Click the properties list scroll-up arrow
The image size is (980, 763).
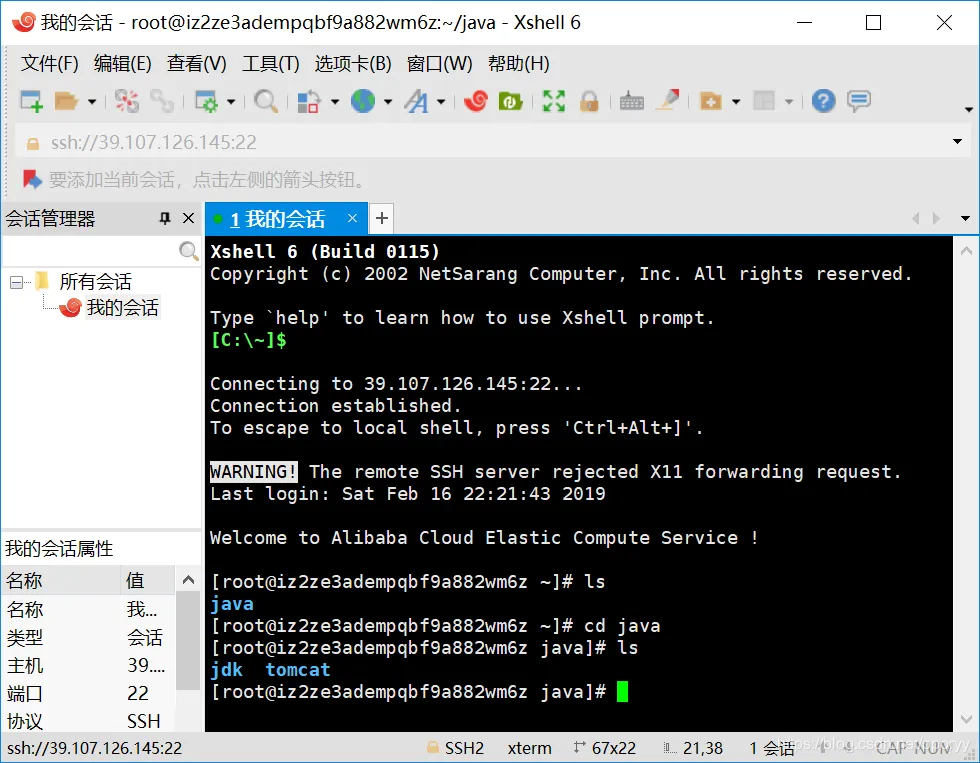click(x=188, y=581)
